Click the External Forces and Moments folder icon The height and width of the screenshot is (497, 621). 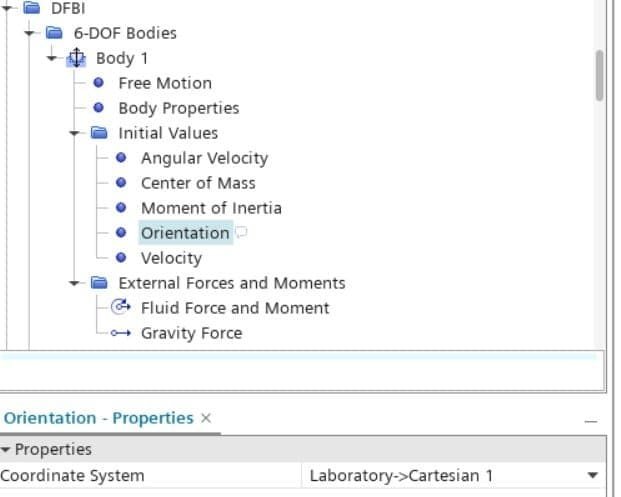pos(99,283)
